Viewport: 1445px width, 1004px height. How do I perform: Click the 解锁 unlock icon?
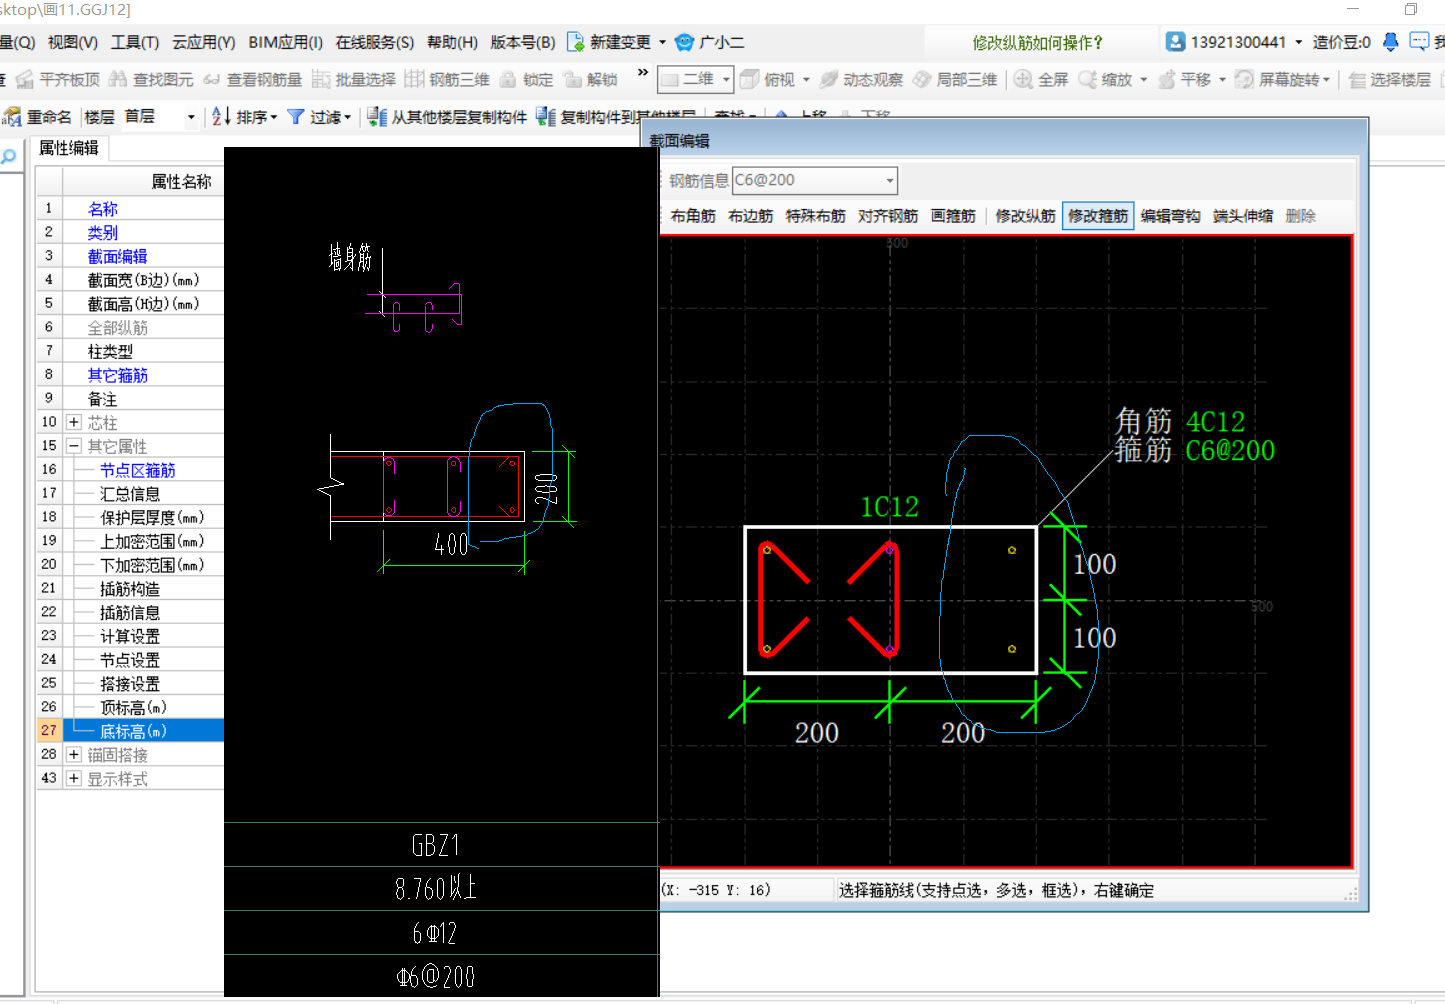click(x=573, y=80)
